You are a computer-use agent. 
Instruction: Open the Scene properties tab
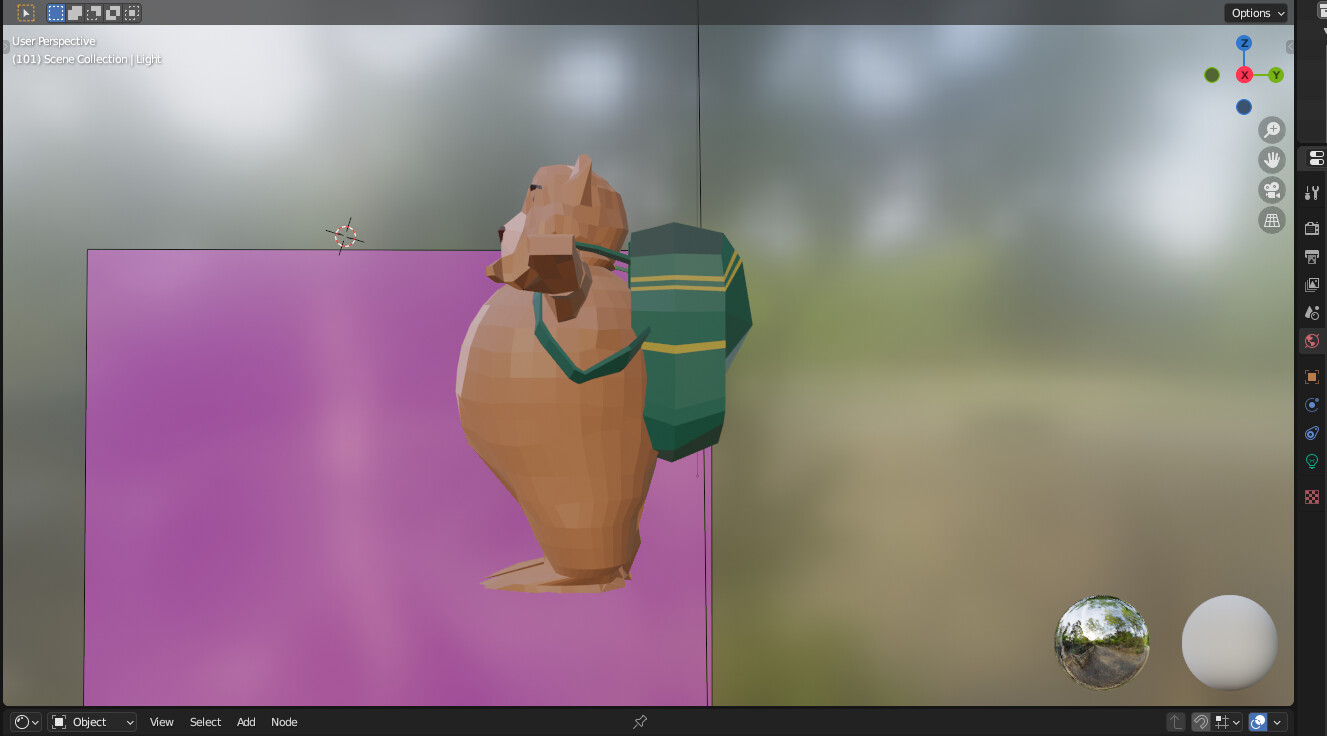point(1312,313)
